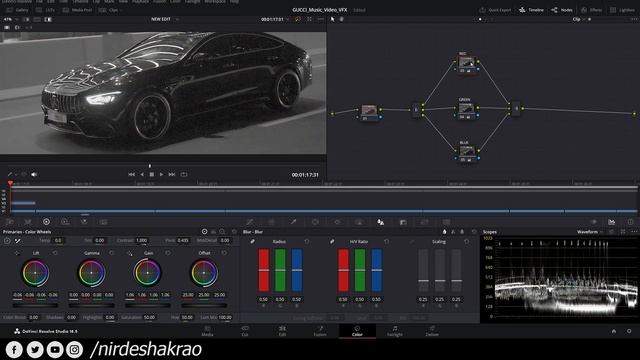Select the BLUE channel node
Image resolution: width=640 pixels, height=360 pixels.
(467, 153)
